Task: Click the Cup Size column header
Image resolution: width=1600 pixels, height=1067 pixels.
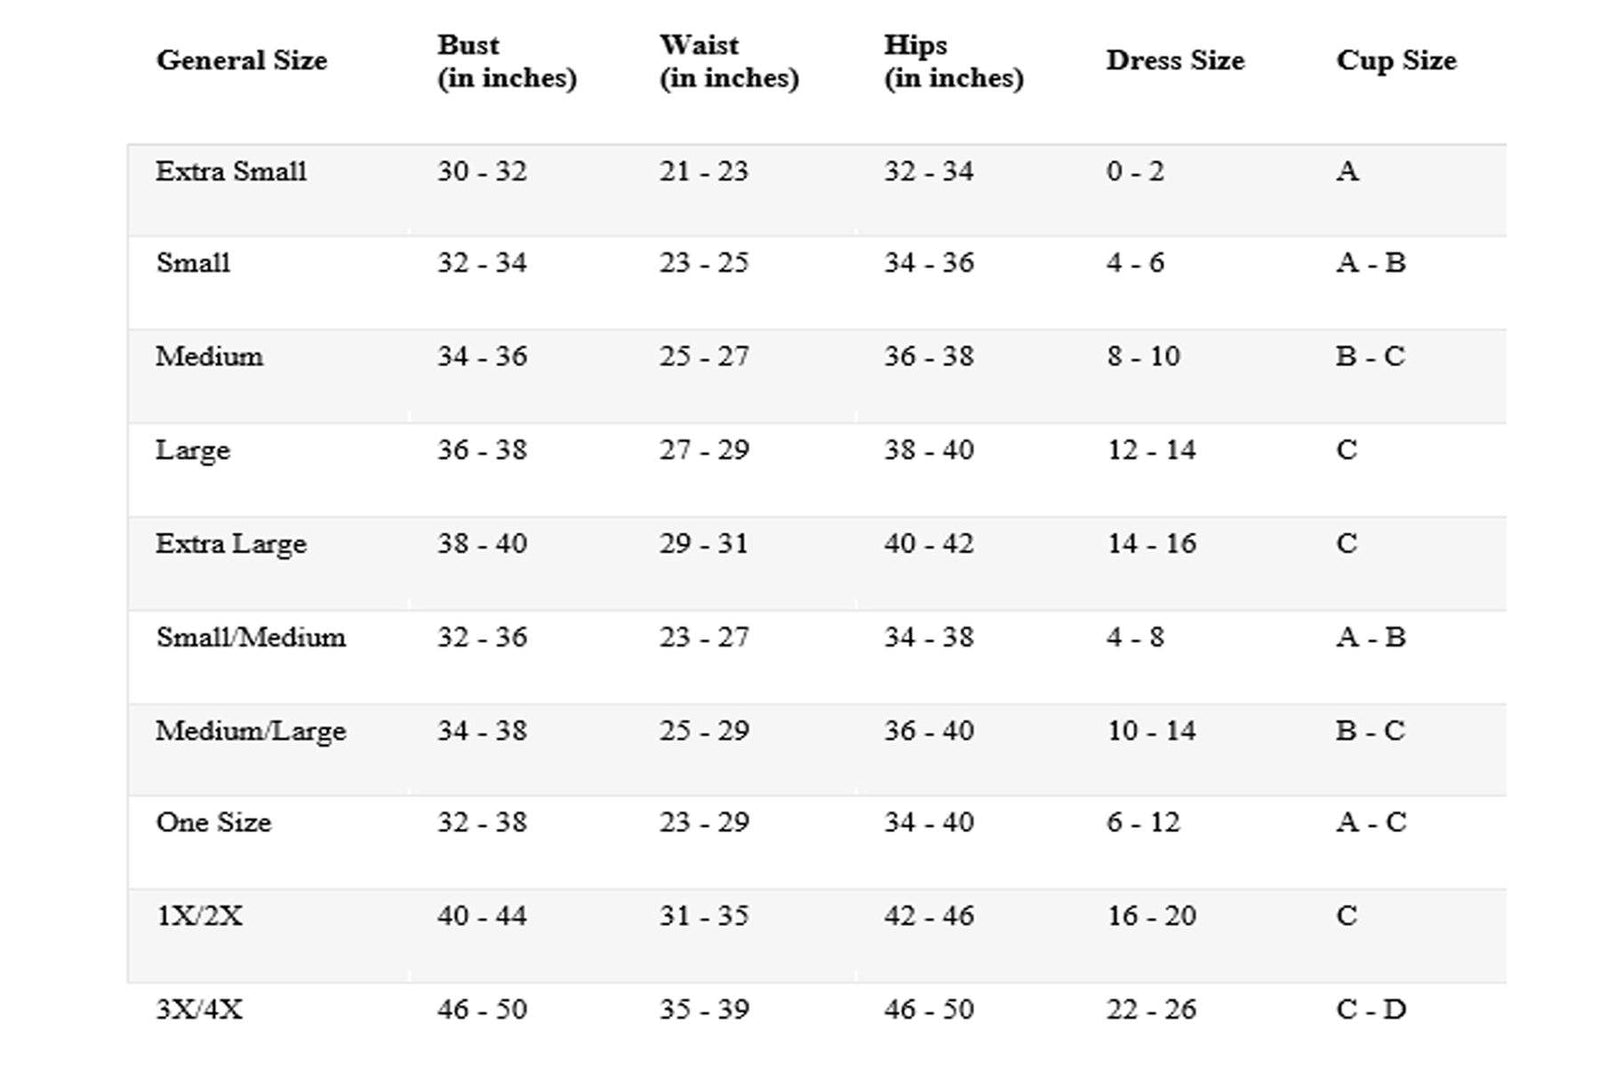Action: pyautogui.click(x=1396, y=61)
